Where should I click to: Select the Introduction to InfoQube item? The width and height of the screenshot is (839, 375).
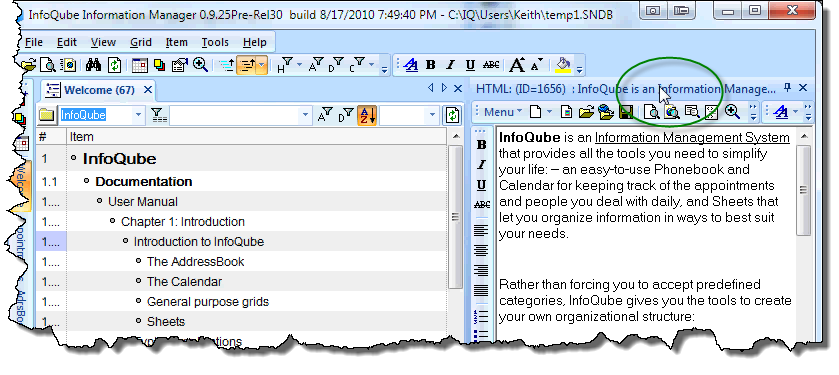(199, 242)
